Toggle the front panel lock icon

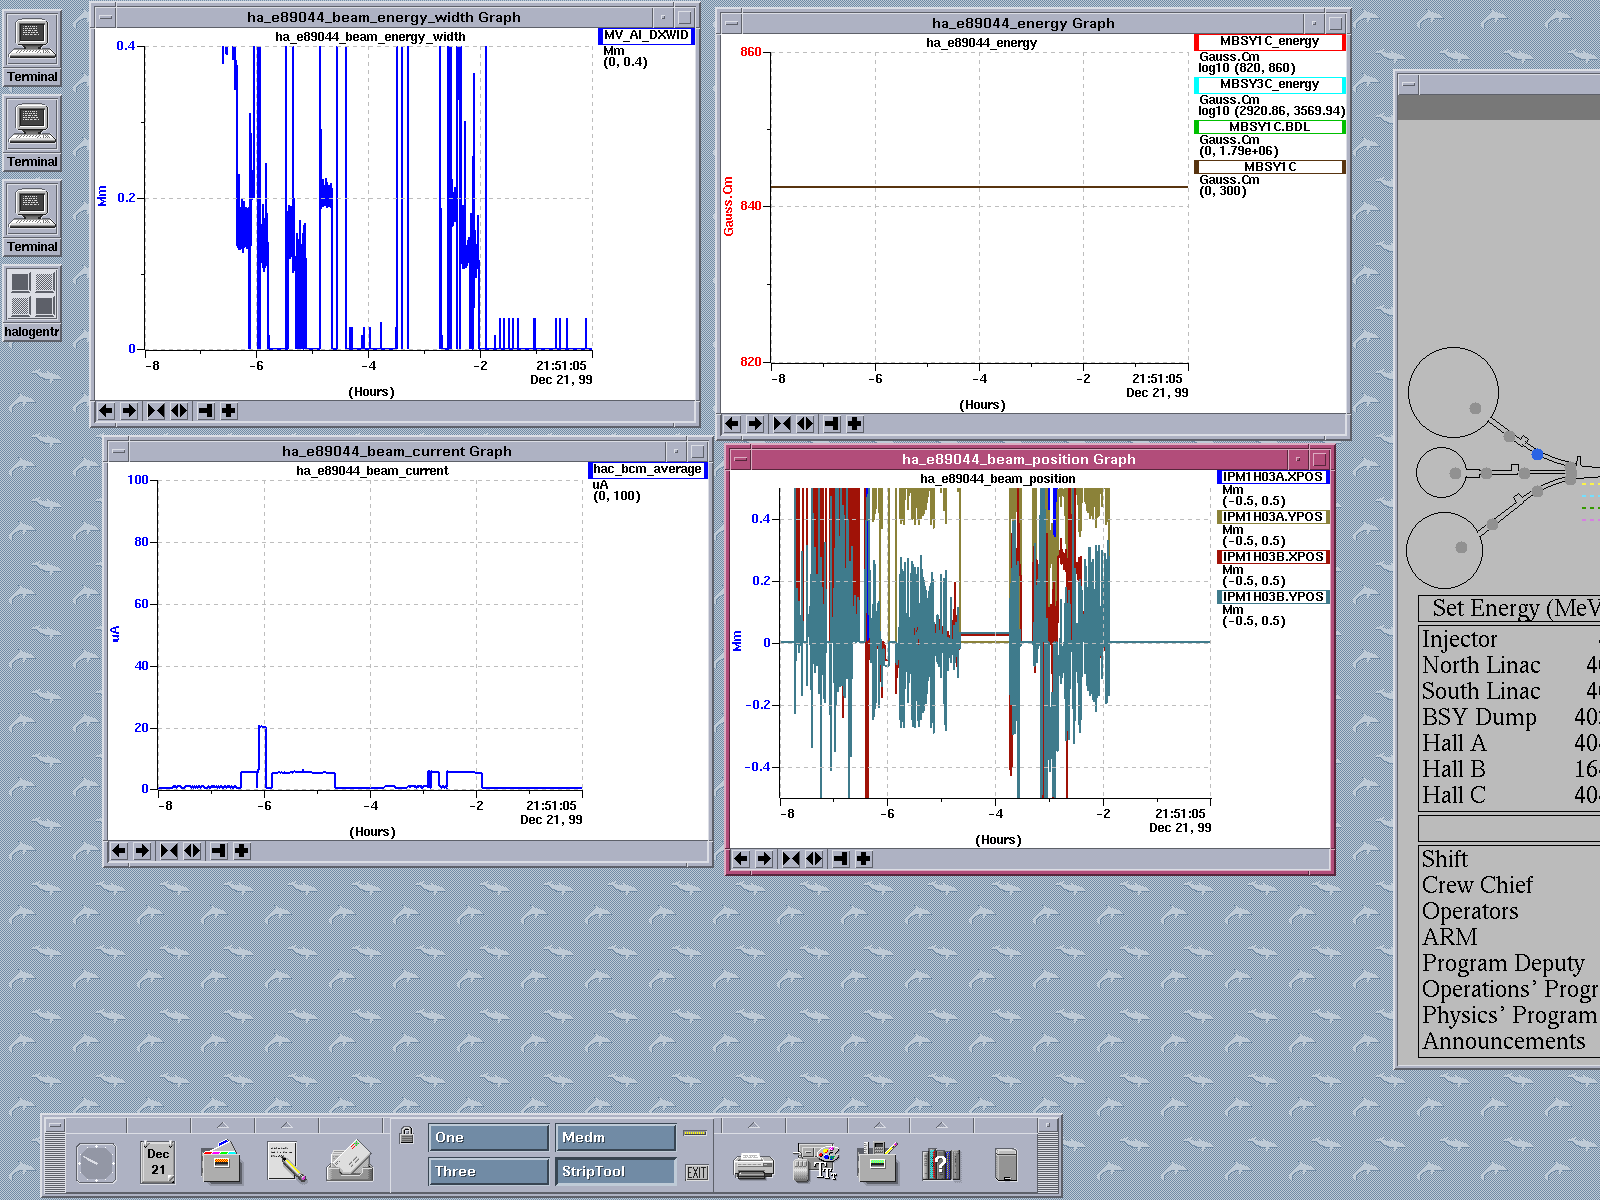[407, 1135]
